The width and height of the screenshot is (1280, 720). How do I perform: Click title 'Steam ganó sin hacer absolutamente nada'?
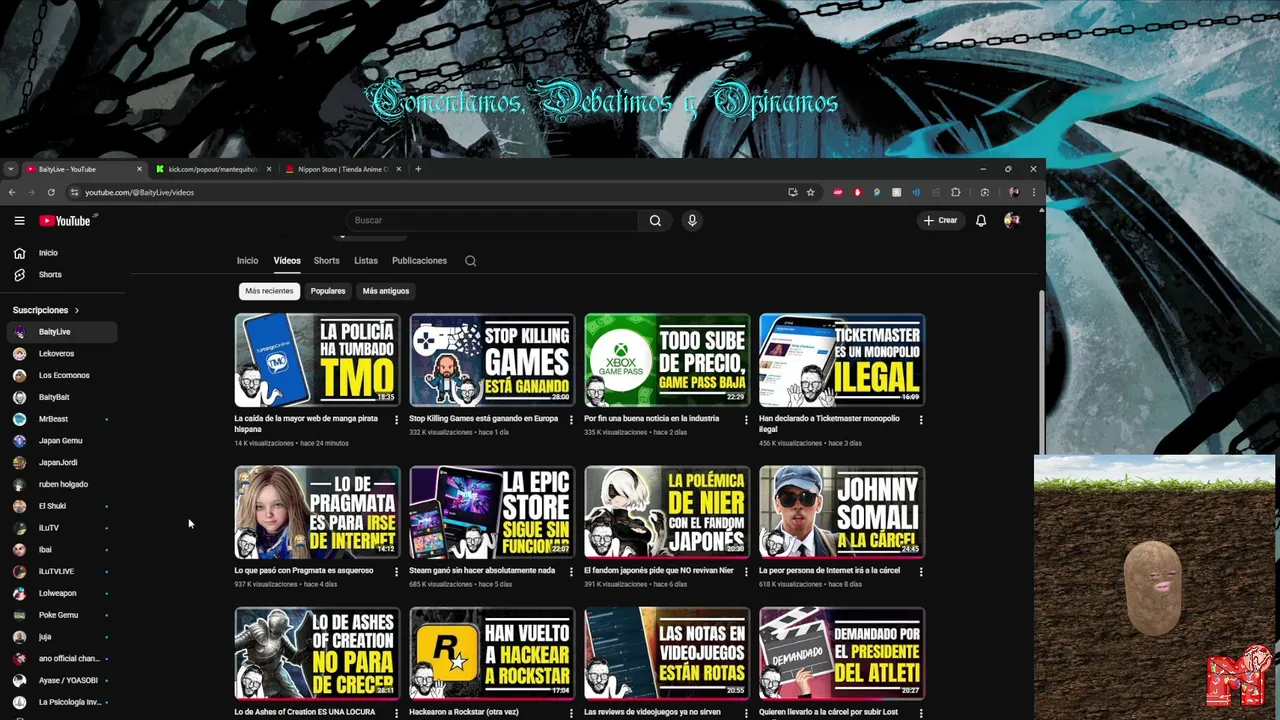(482, 571)
